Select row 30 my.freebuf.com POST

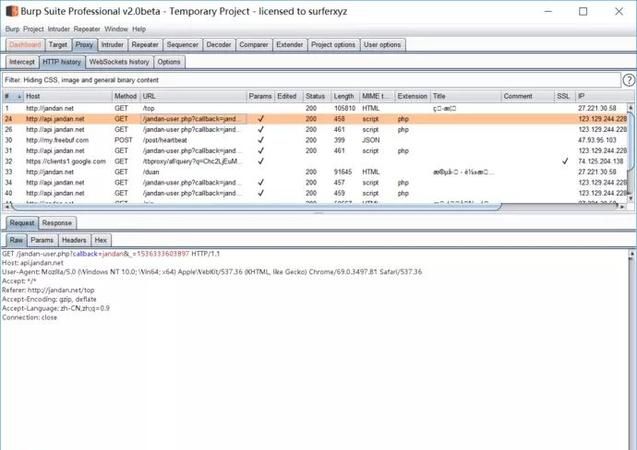tap(315, 140)
